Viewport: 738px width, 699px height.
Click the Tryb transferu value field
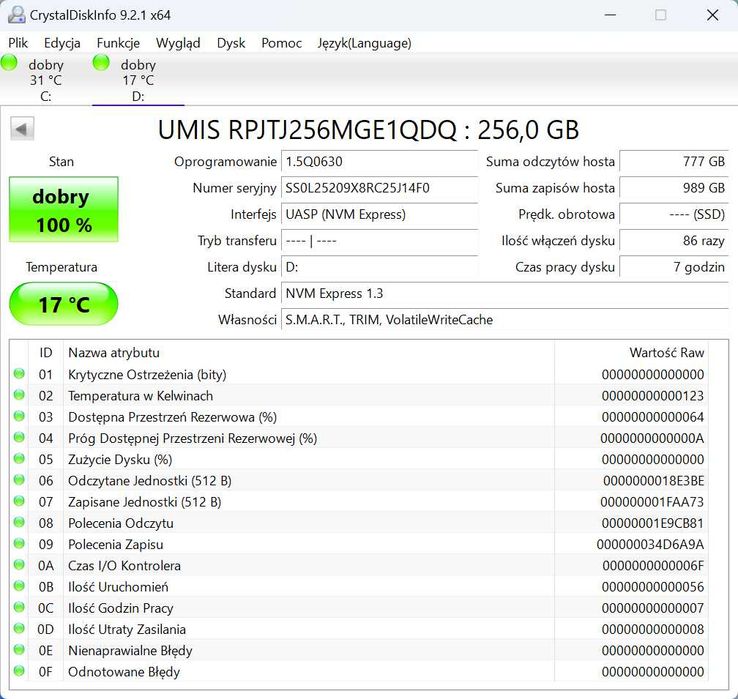(379, 241)
